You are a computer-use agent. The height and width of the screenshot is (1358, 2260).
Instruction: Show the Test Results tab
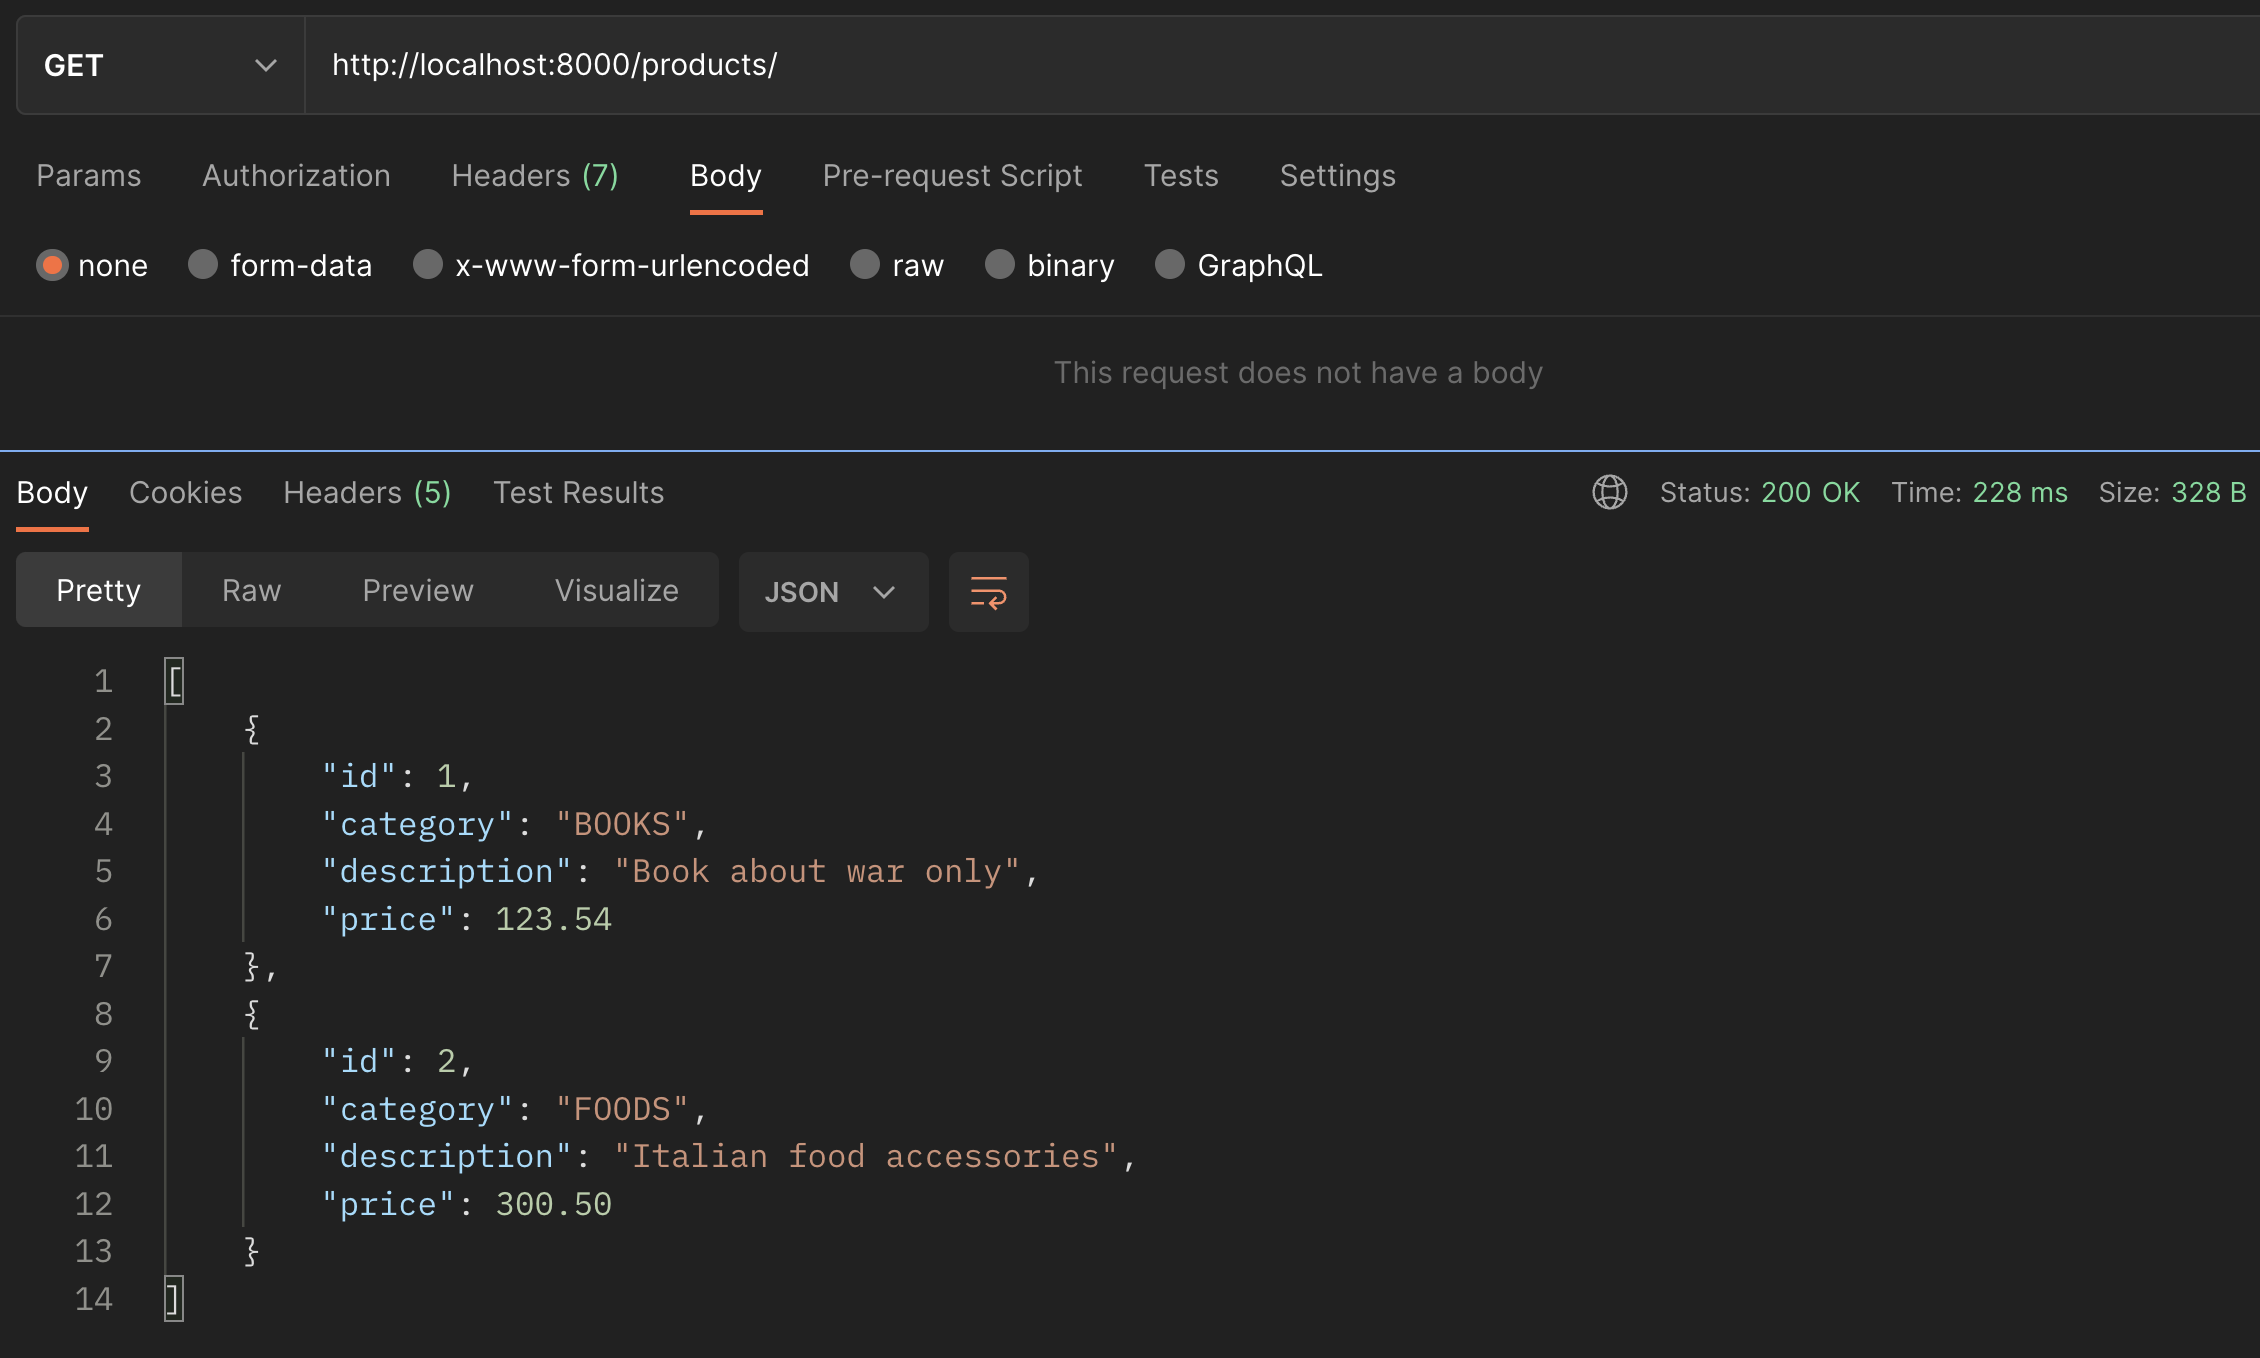(578, 492)
